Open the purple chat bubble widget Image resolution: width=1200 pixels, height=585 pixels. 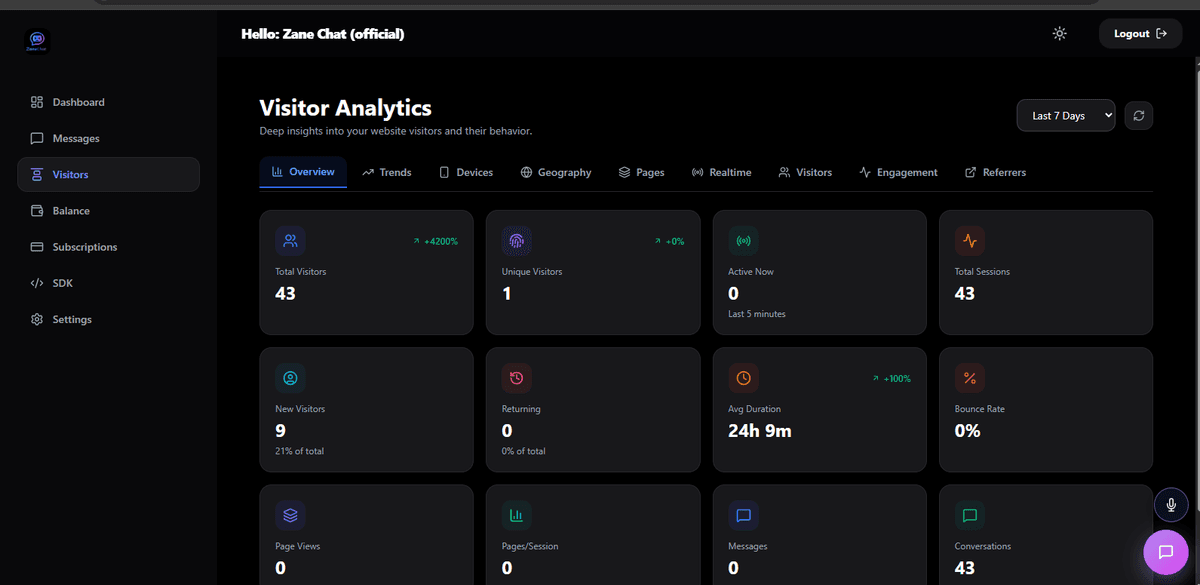coord(1165,552)
